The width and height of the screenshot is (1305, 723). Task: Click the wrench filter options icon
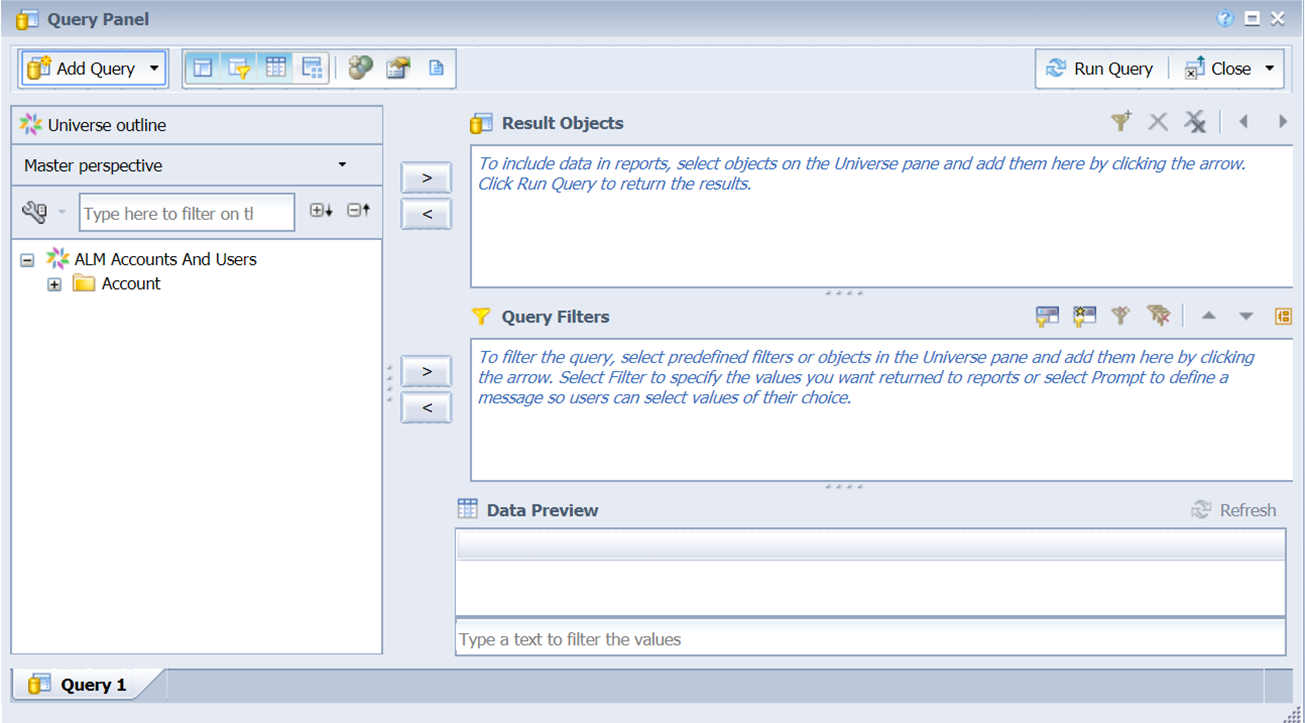point(34,212)
